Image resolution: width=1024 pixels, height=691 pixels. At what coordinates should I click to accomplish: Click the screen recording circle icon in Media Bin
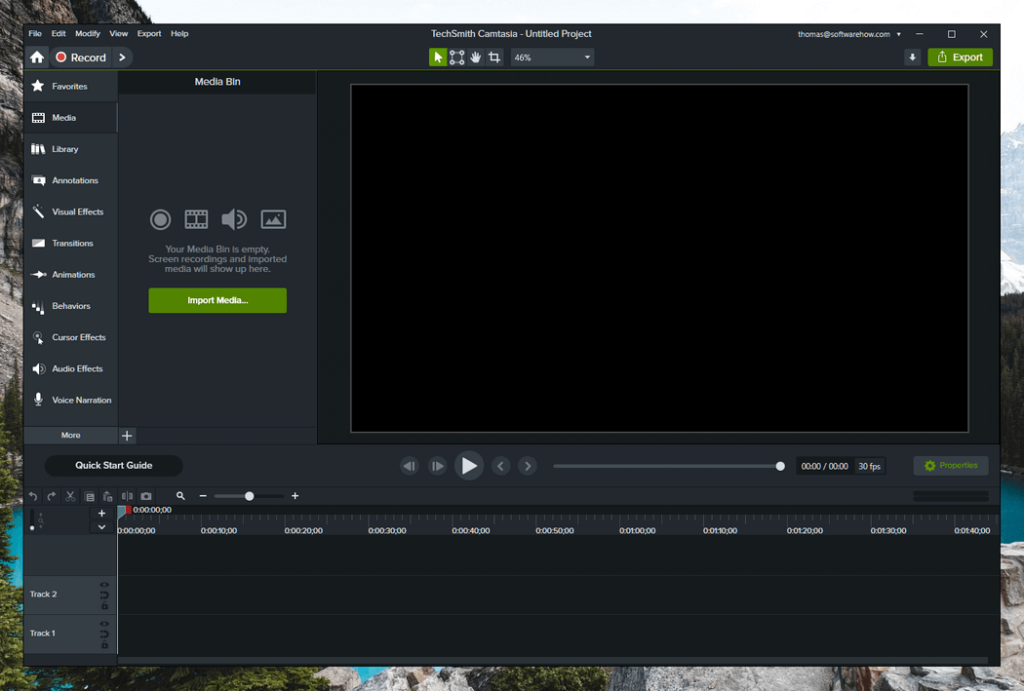click(x=160, y=219)
